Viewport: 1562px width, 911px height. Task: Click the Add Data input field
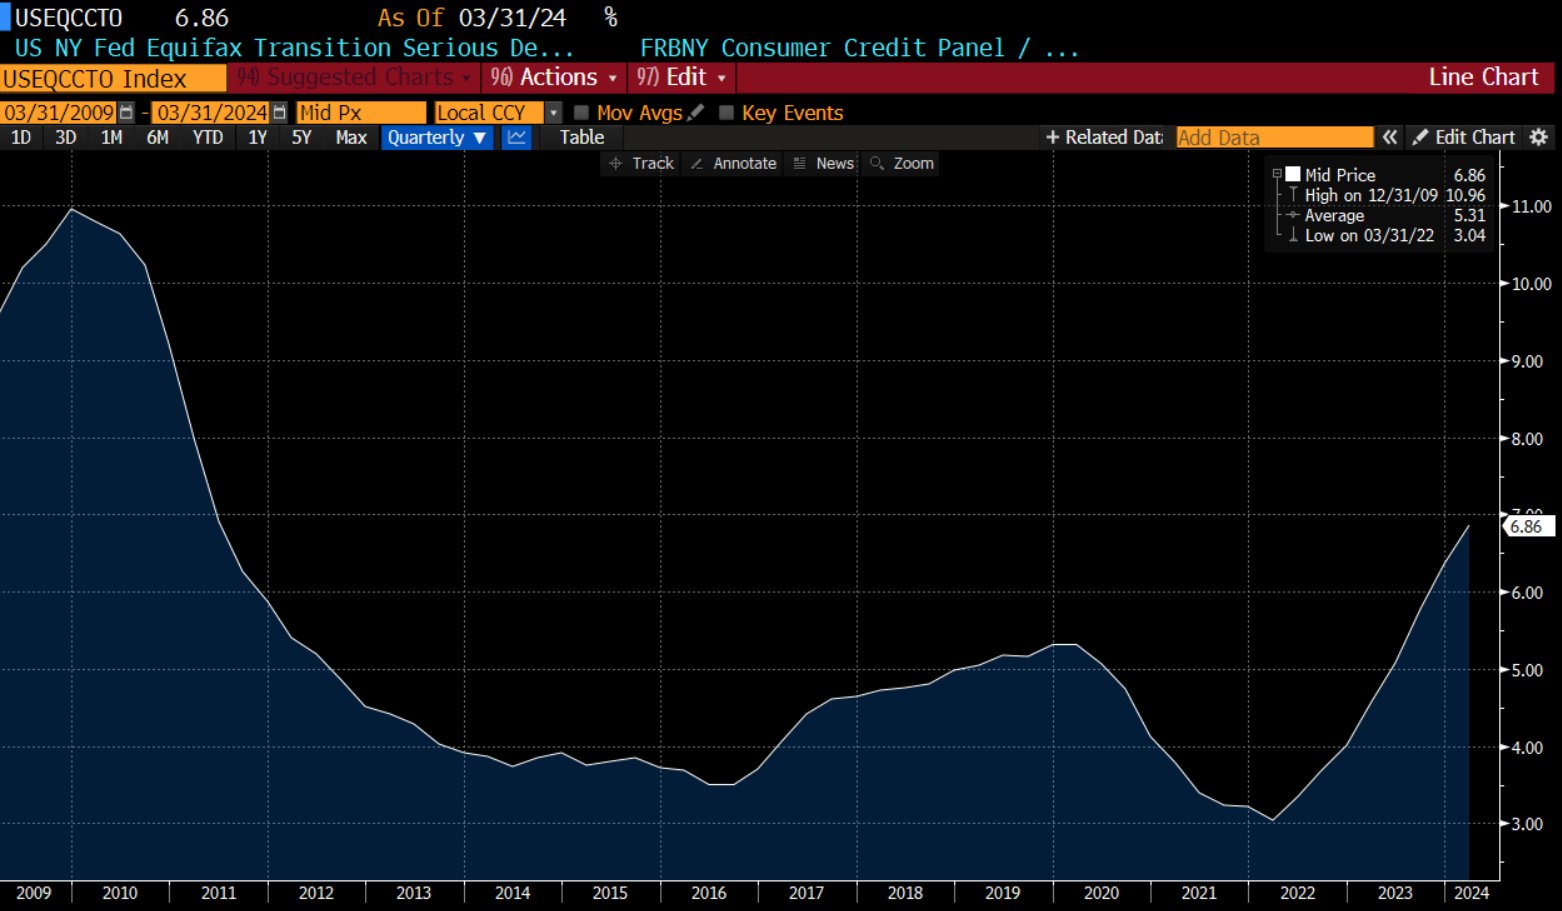(1275, 138)
